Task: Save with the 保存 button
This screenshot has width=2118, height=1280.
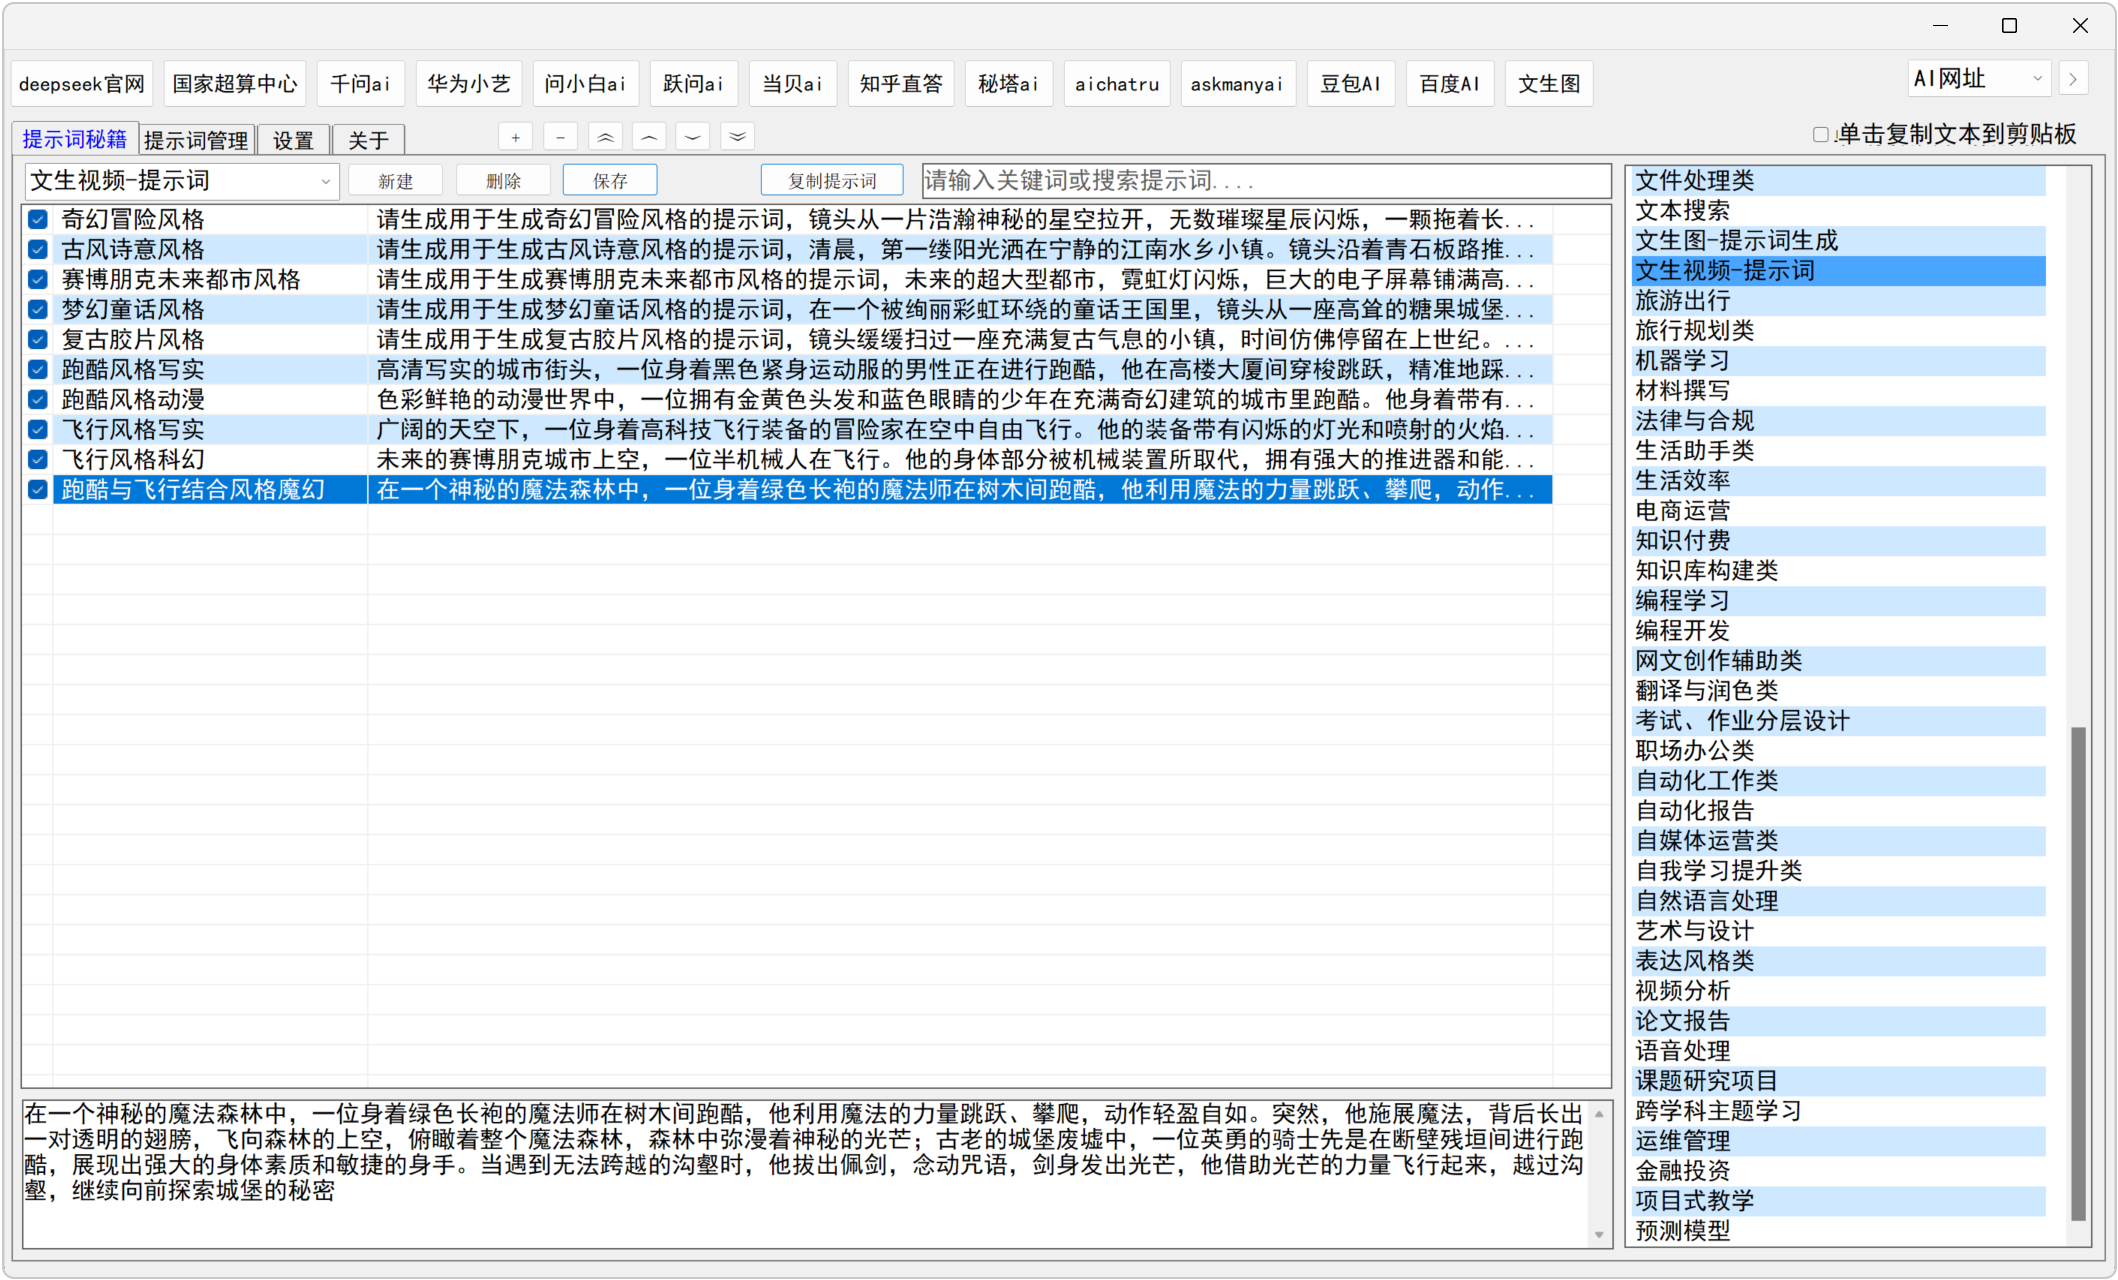Action: coord(610,181)
